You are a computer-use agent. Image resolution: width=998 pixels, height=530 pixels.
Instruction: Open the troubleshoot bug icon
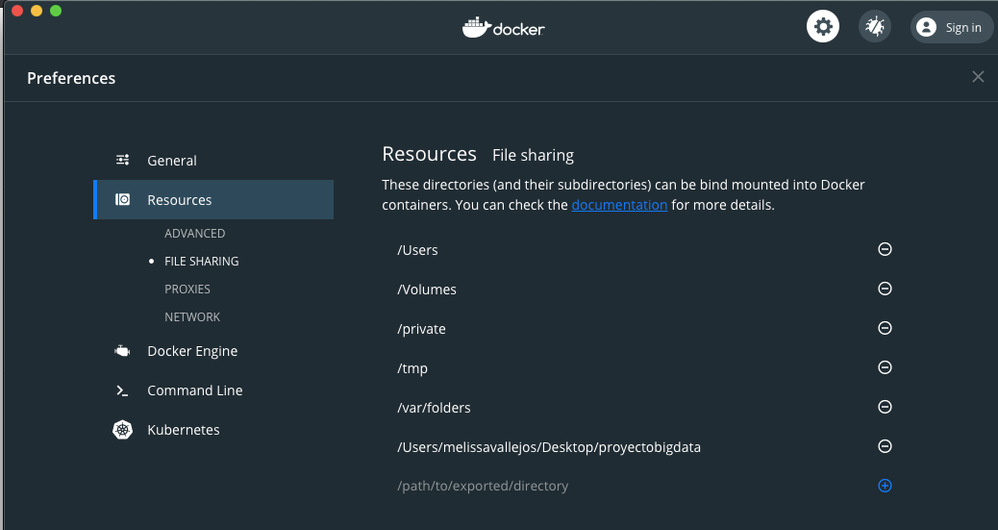[x=875, y=27]
